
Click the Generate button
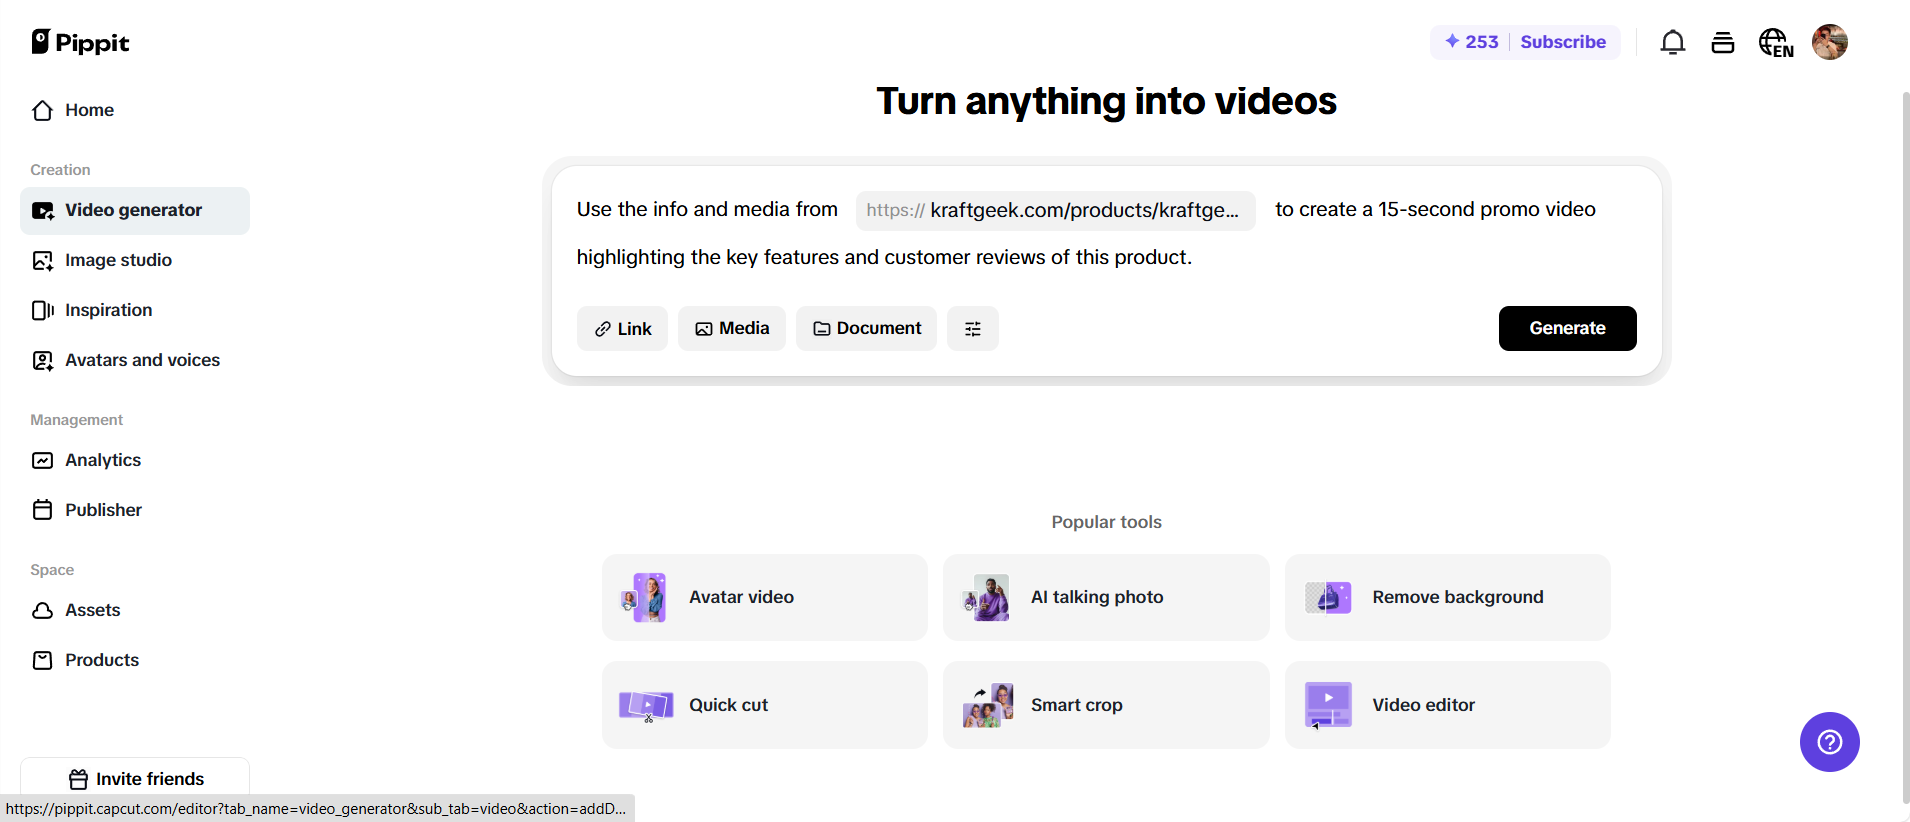[1567, 328]
